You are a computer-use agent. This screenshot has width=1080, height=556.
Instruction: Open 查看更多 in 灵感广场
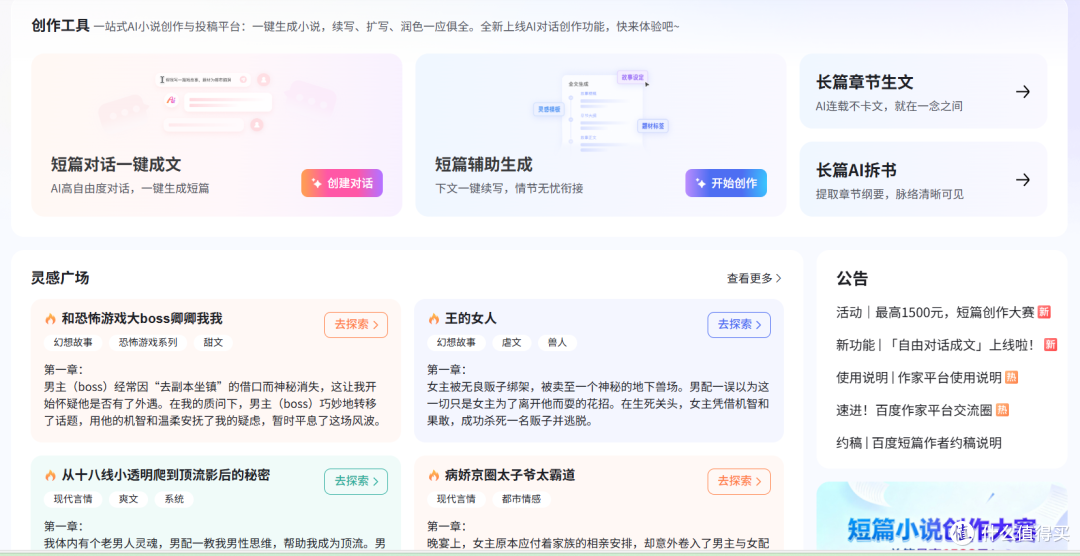754,278
